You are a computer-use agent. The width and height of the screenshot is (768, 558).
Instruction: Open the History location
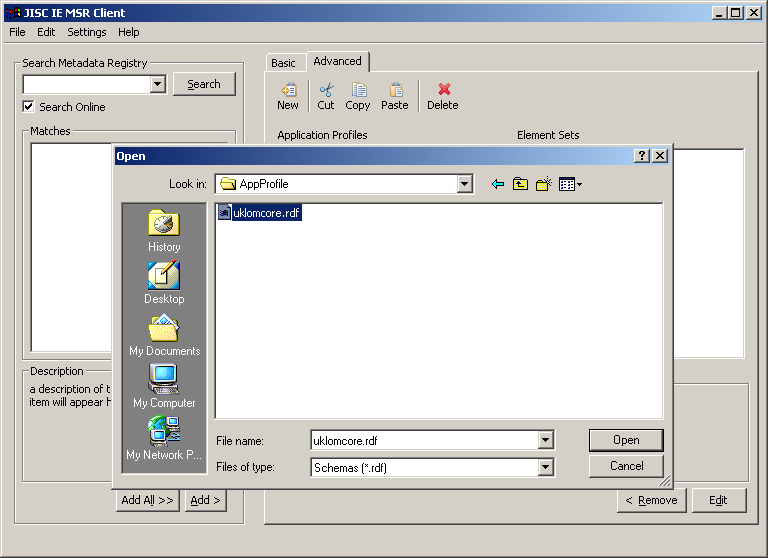(164, 231)
